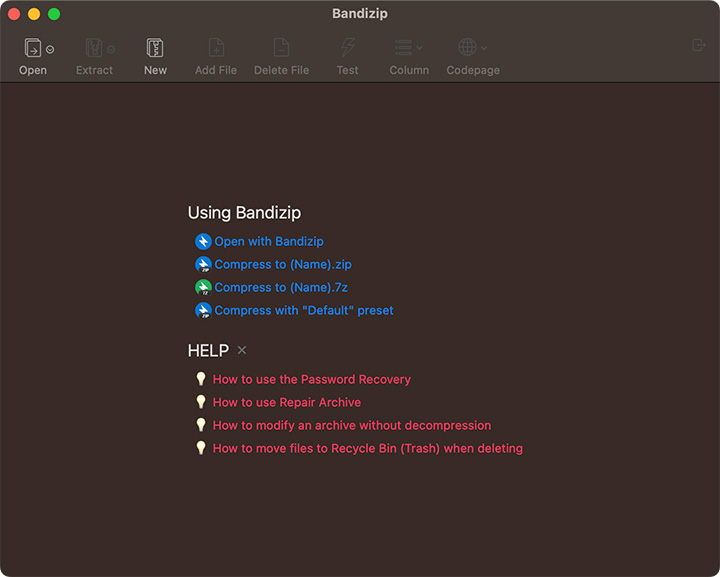Screen dimensions: 720x577
Task: Click the Delete File toolbar icon
Action: point(281,48)
